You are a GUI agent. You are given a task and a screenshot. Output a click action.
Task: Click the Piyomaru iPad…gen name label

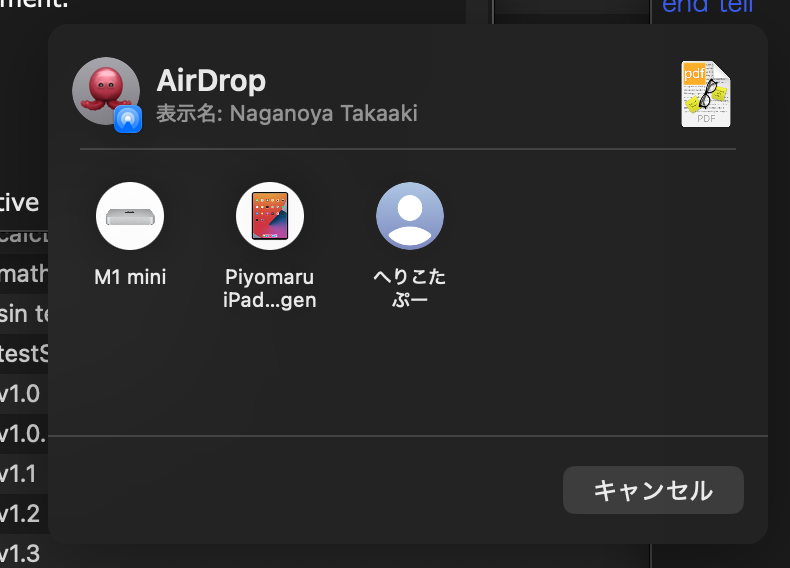270,288
